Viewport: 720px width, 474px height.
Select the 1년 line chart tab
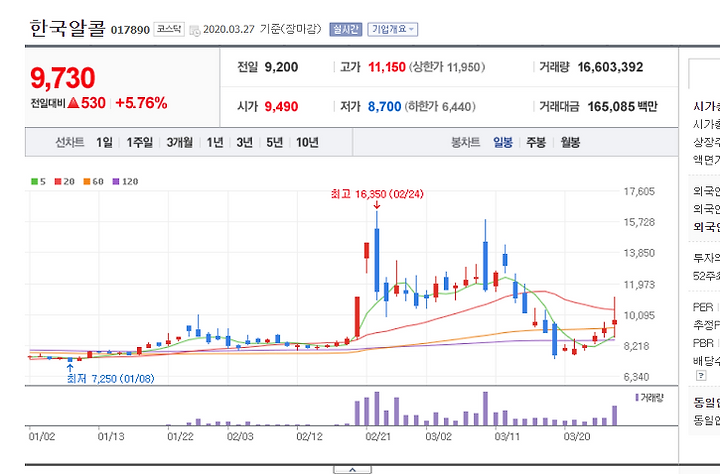215,143
